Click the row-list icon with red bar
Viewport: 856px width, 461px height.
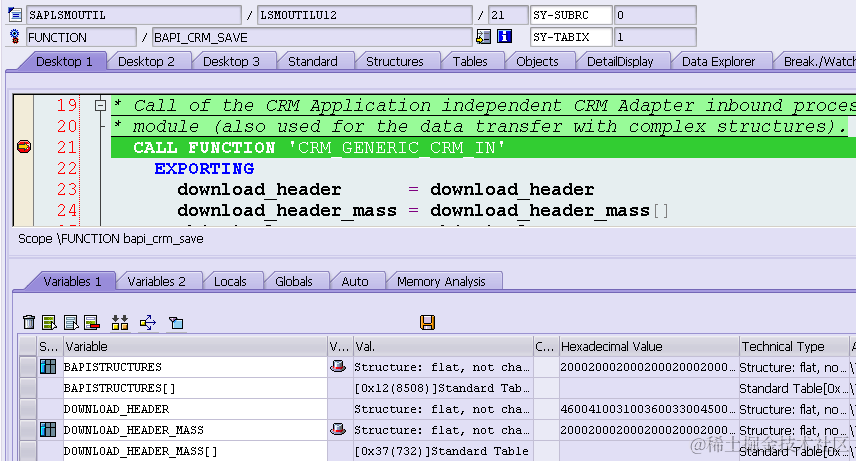[92, 322]
